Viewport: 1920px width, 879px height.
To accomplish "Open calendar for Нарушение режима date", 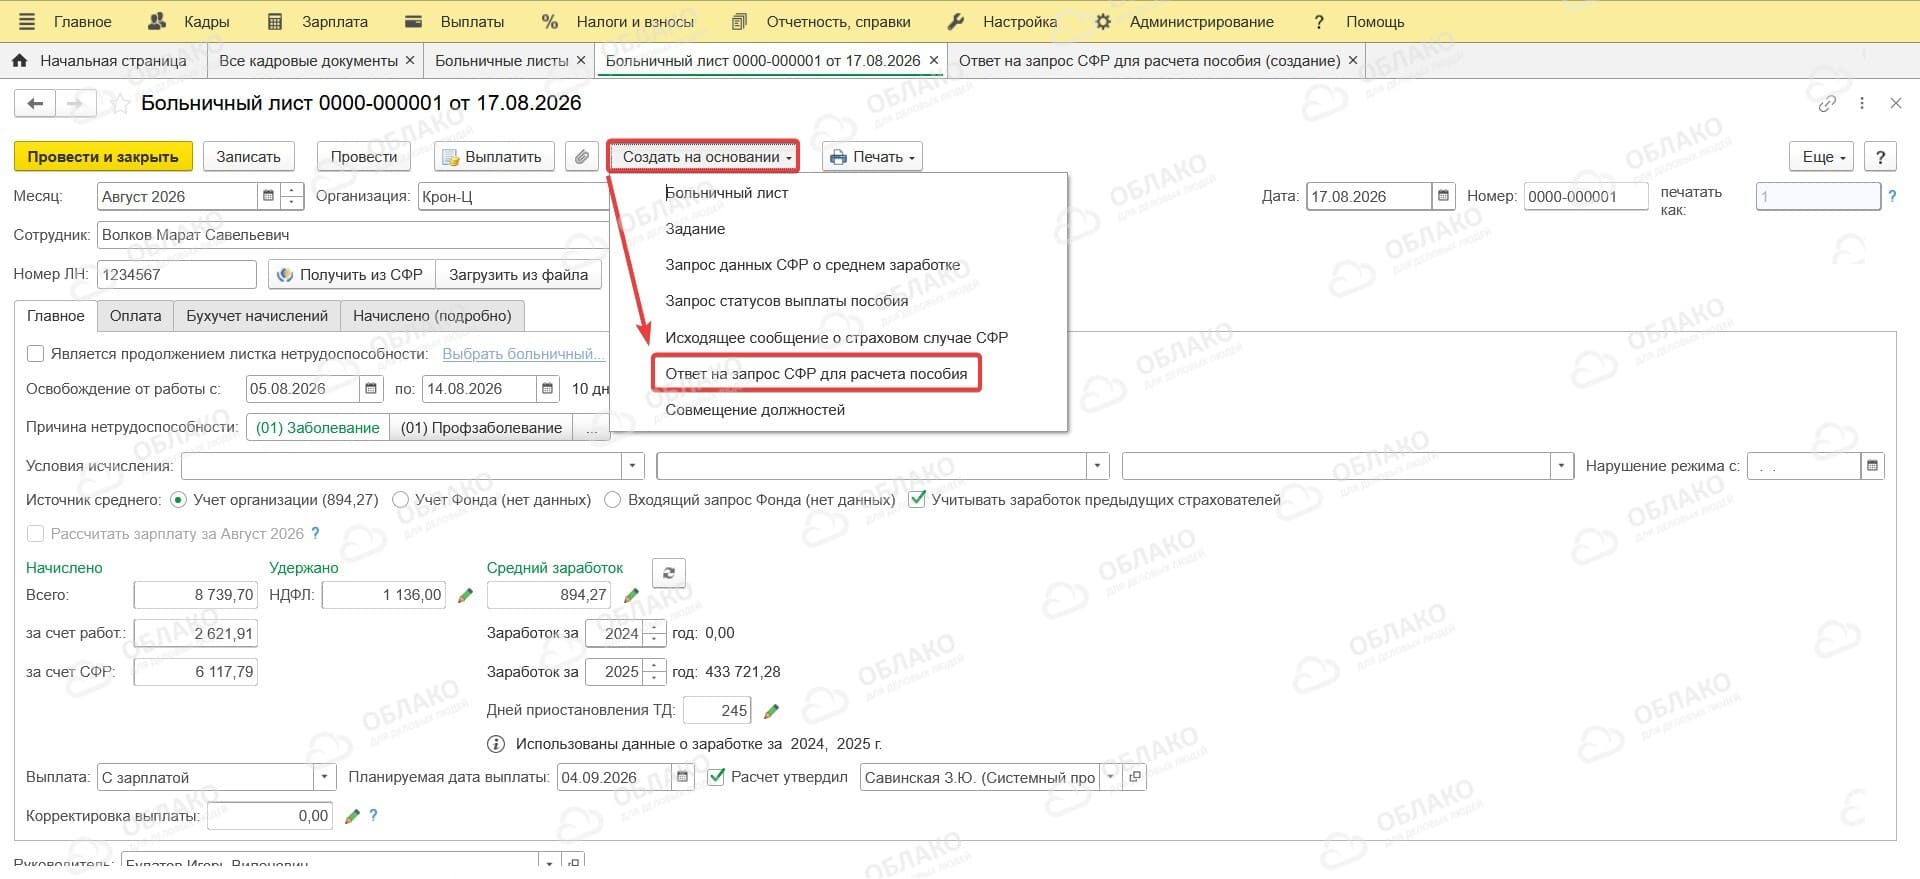I will point(1872,465).
